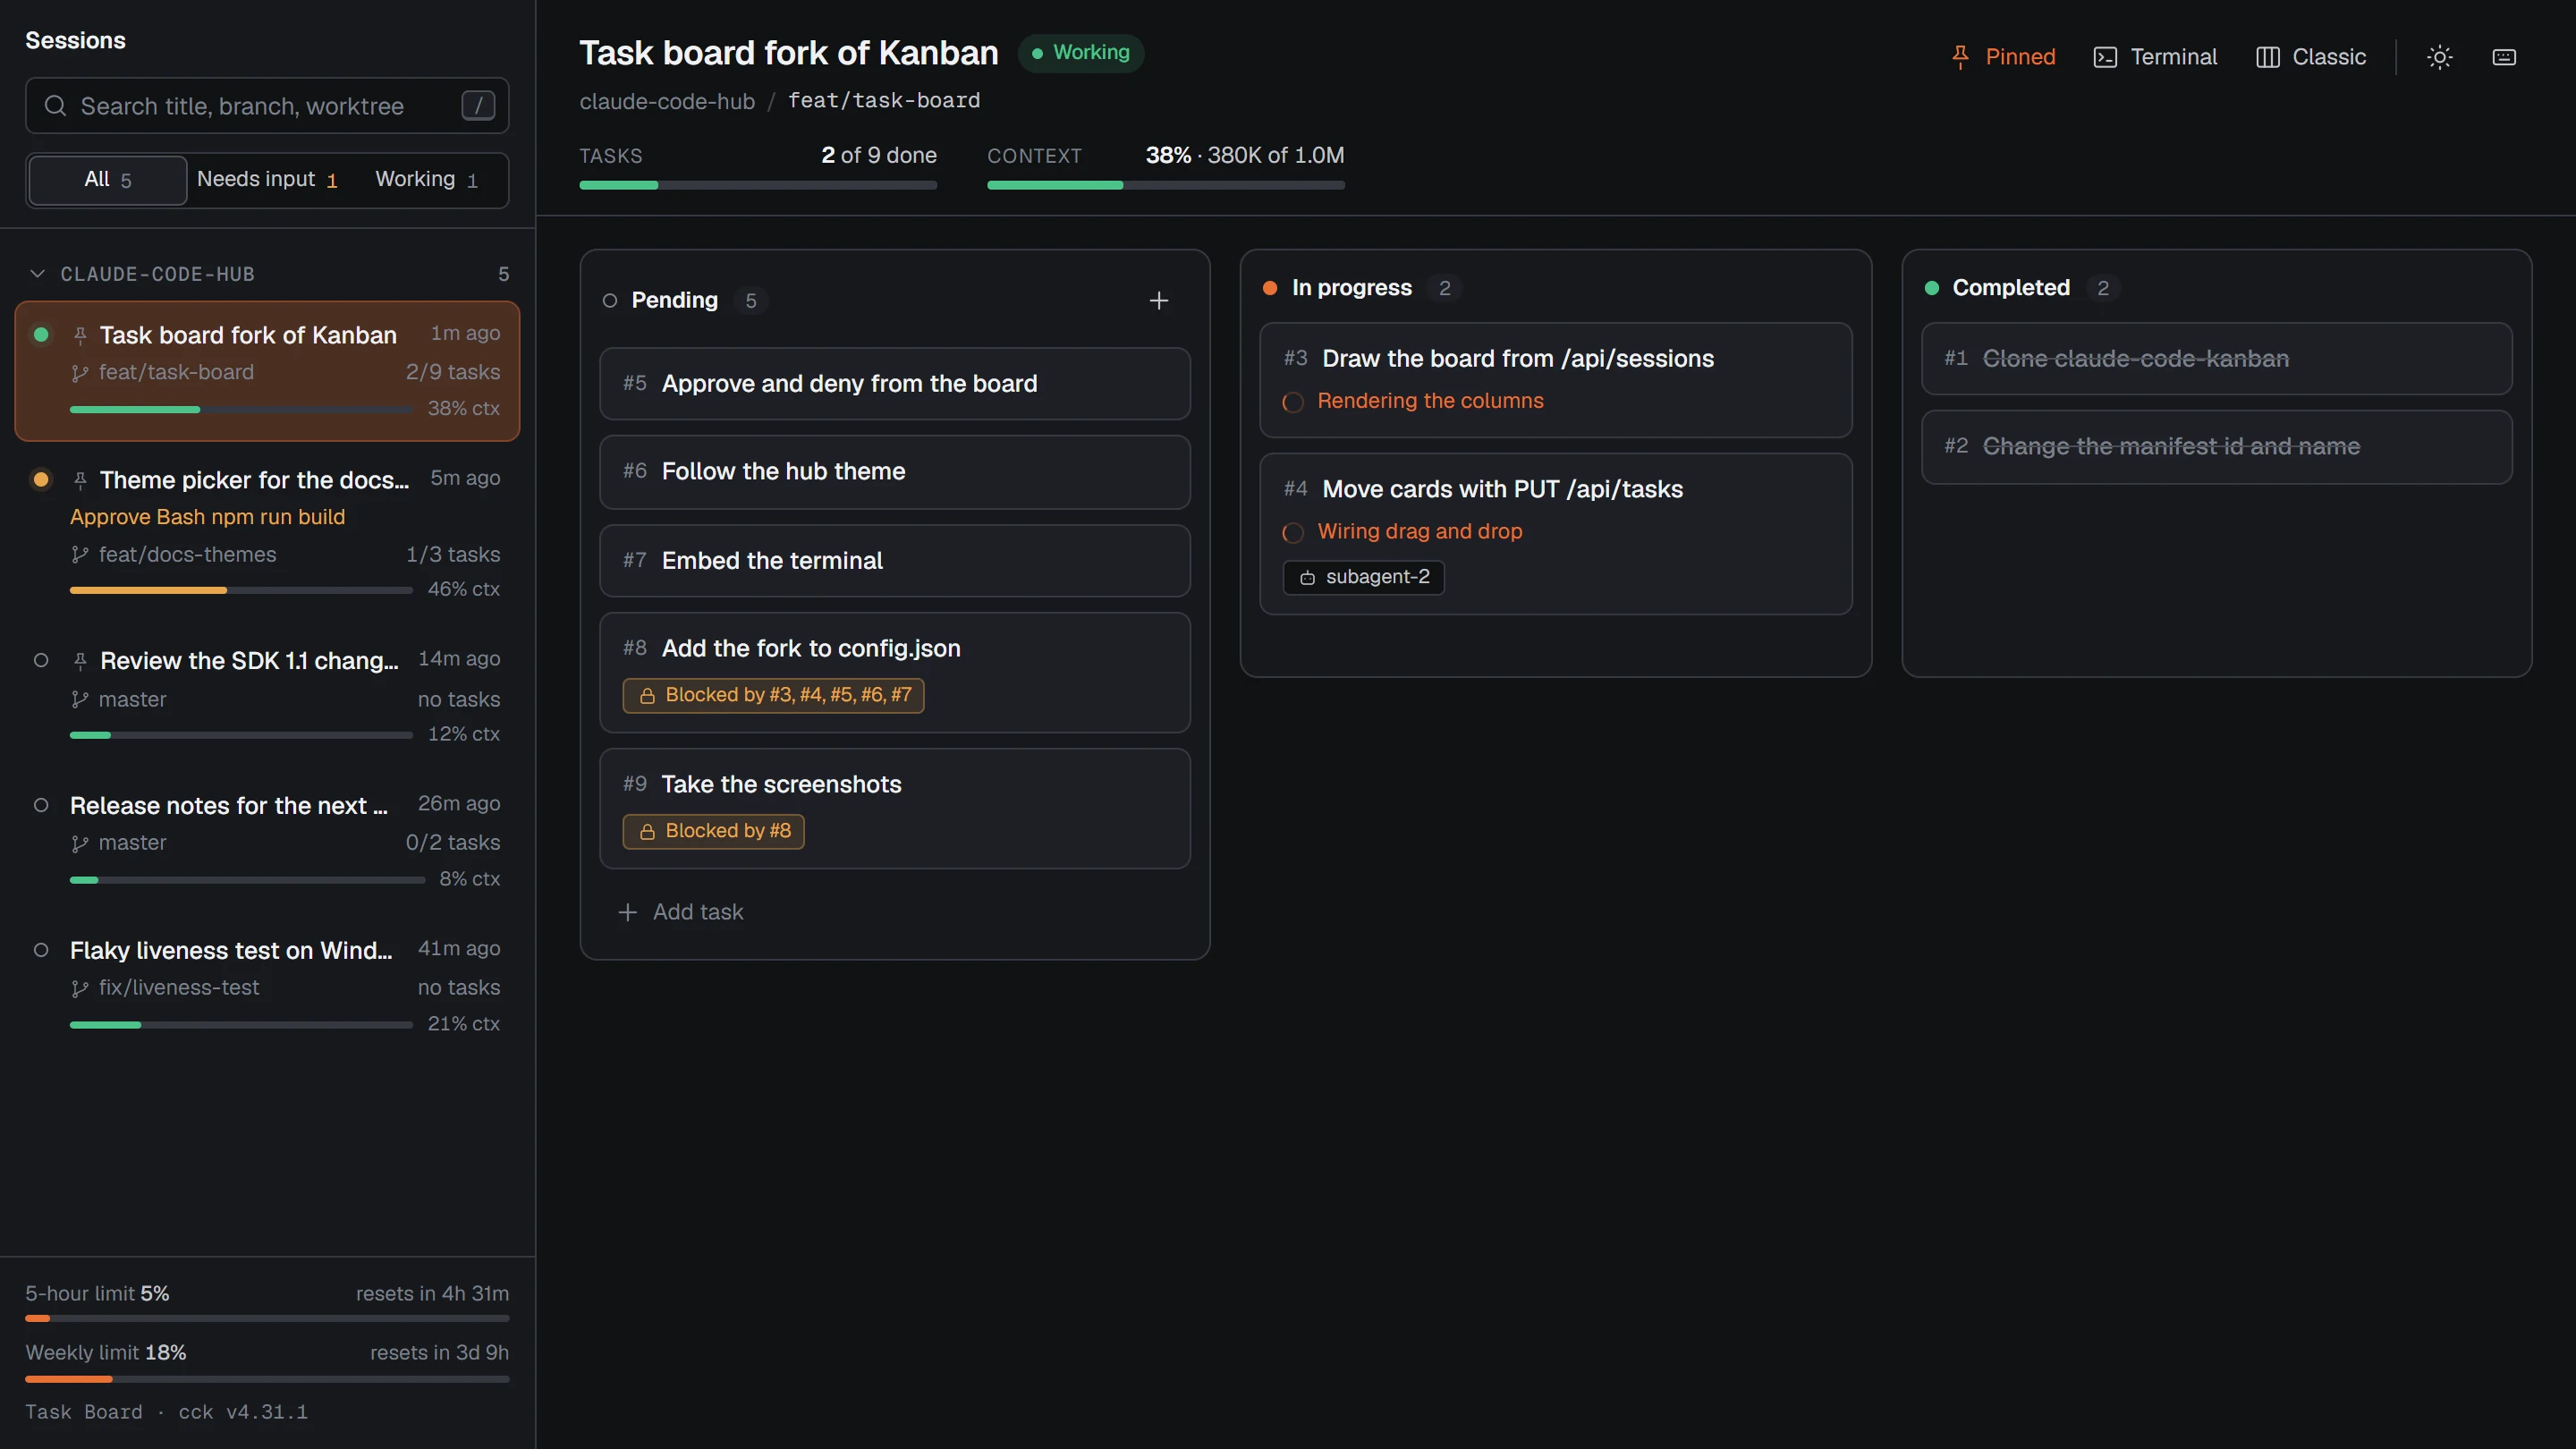Click the status circle of Review the SDK session
The height and width of the screenshot is (1449, 2576).
41,660
